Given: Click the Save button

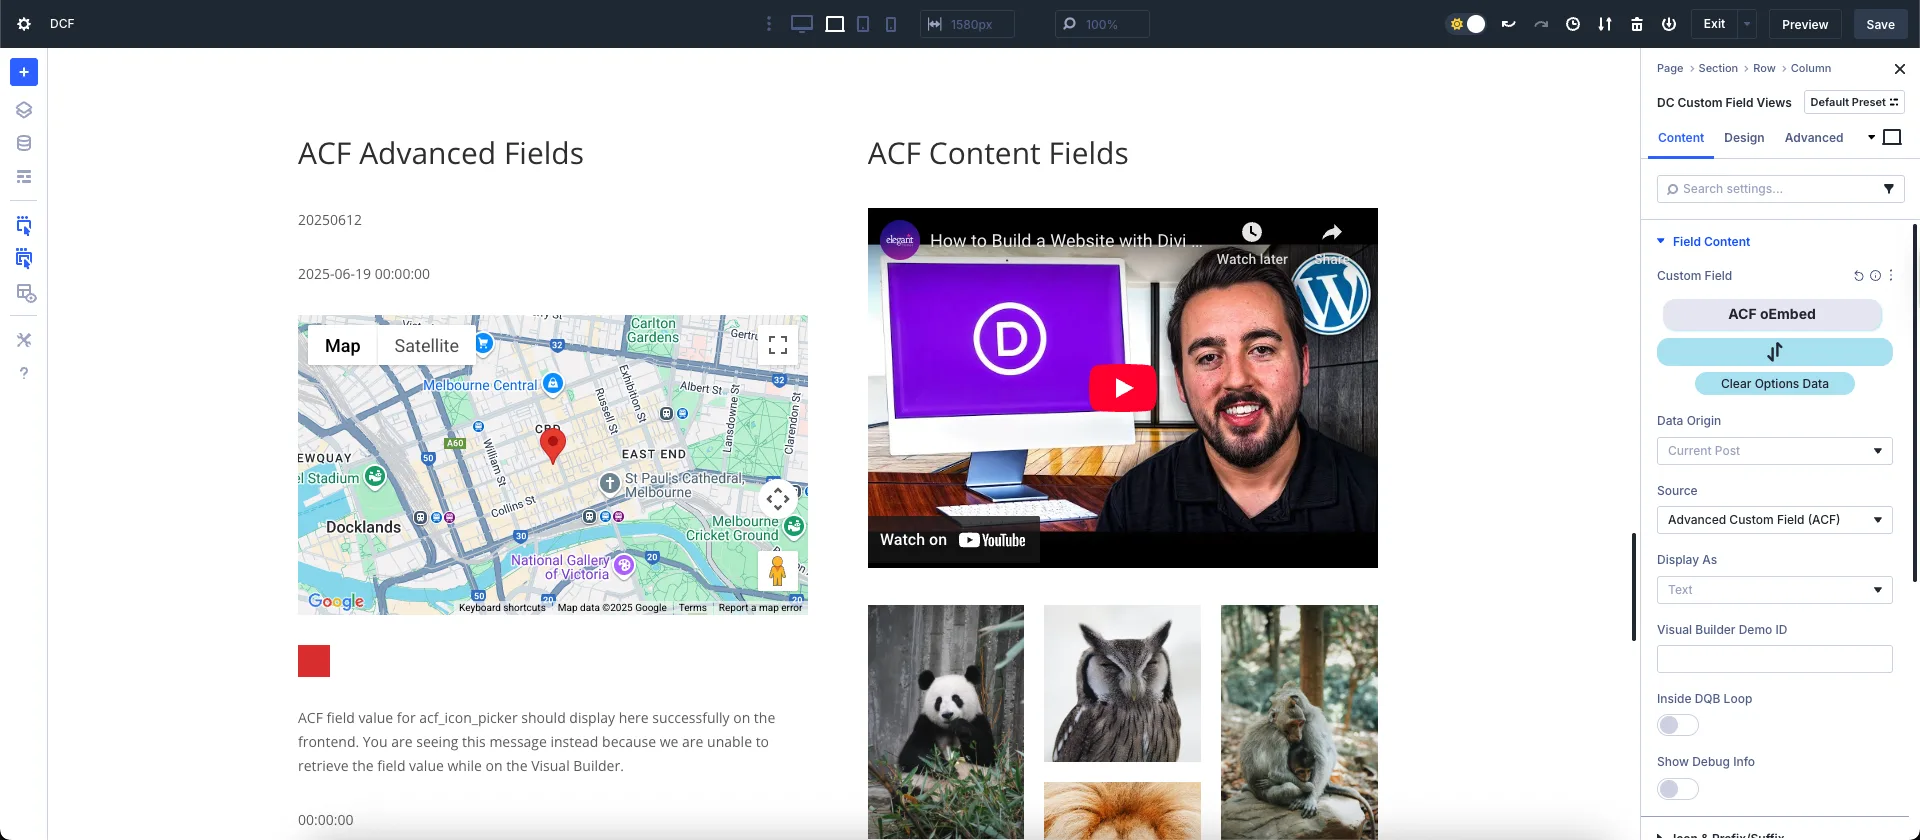Looking at the screenshot, I should 1880,24.
